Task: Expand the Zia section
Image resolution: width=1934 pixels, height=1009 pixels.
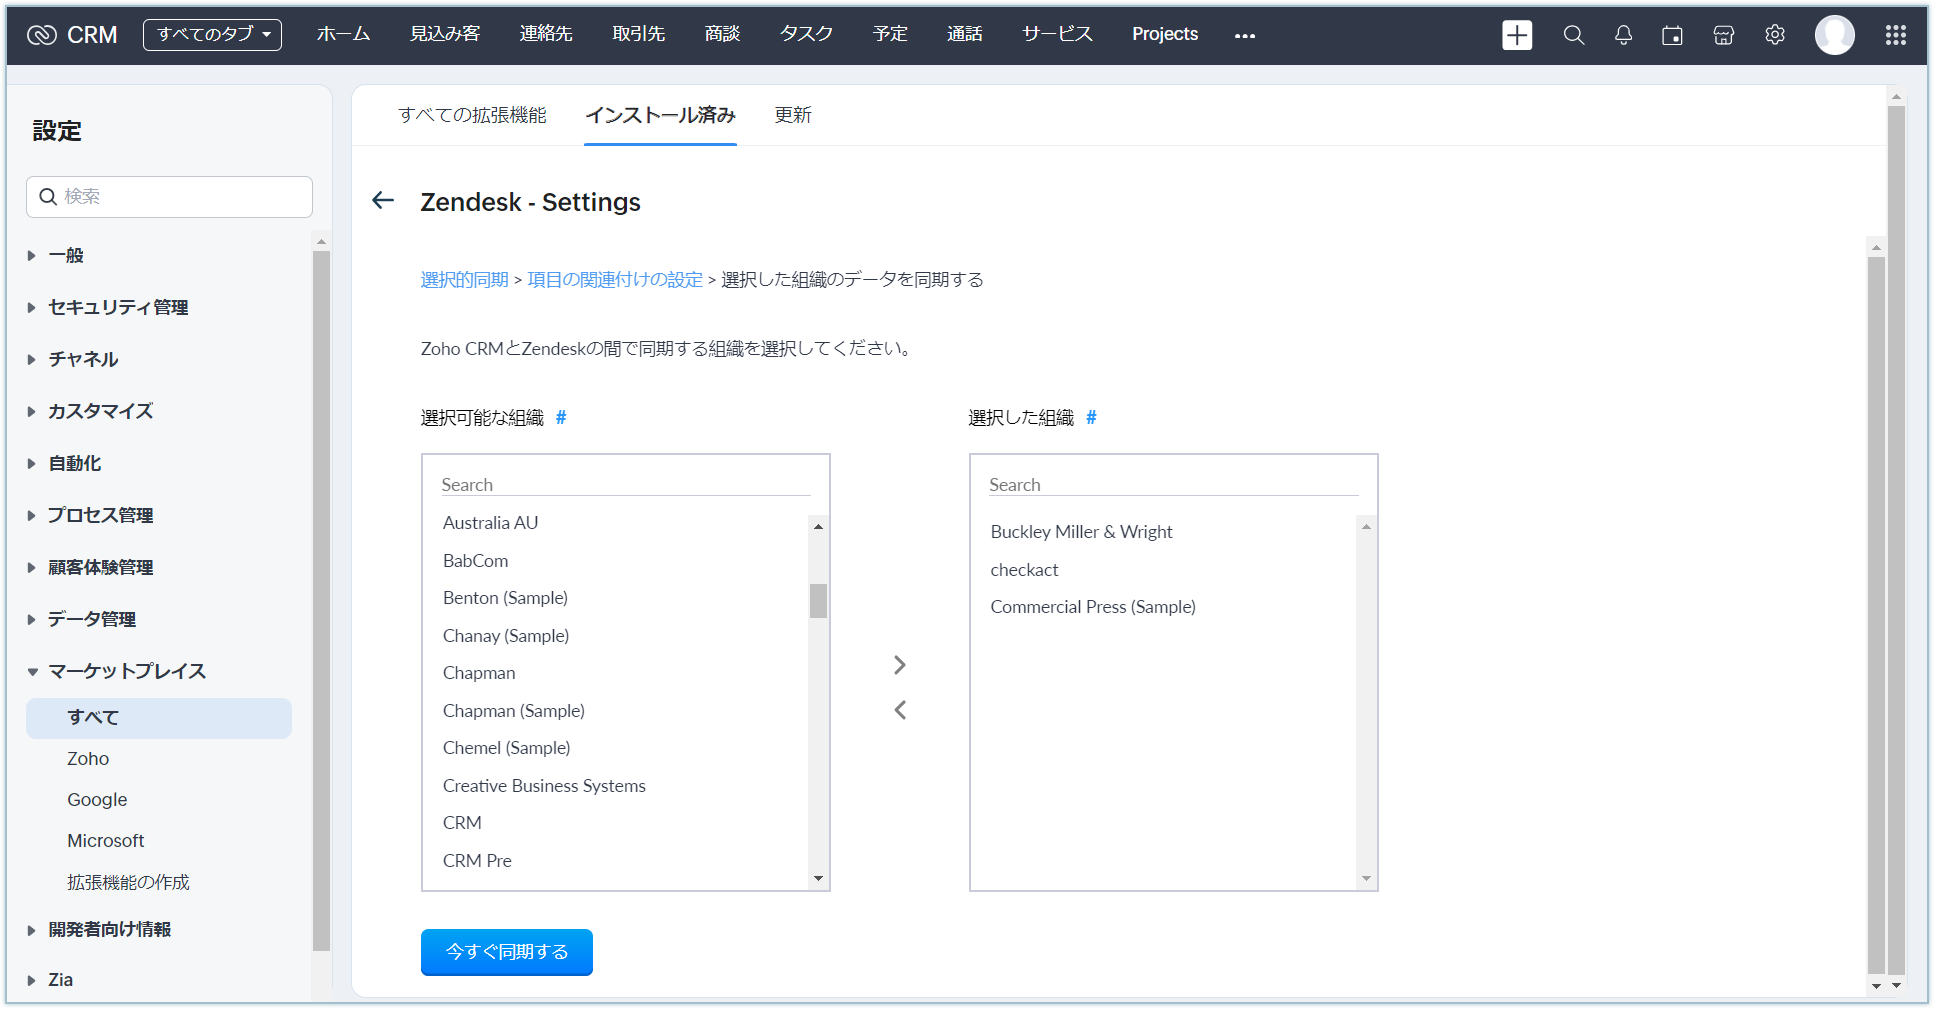Action: tap(60, 980)
